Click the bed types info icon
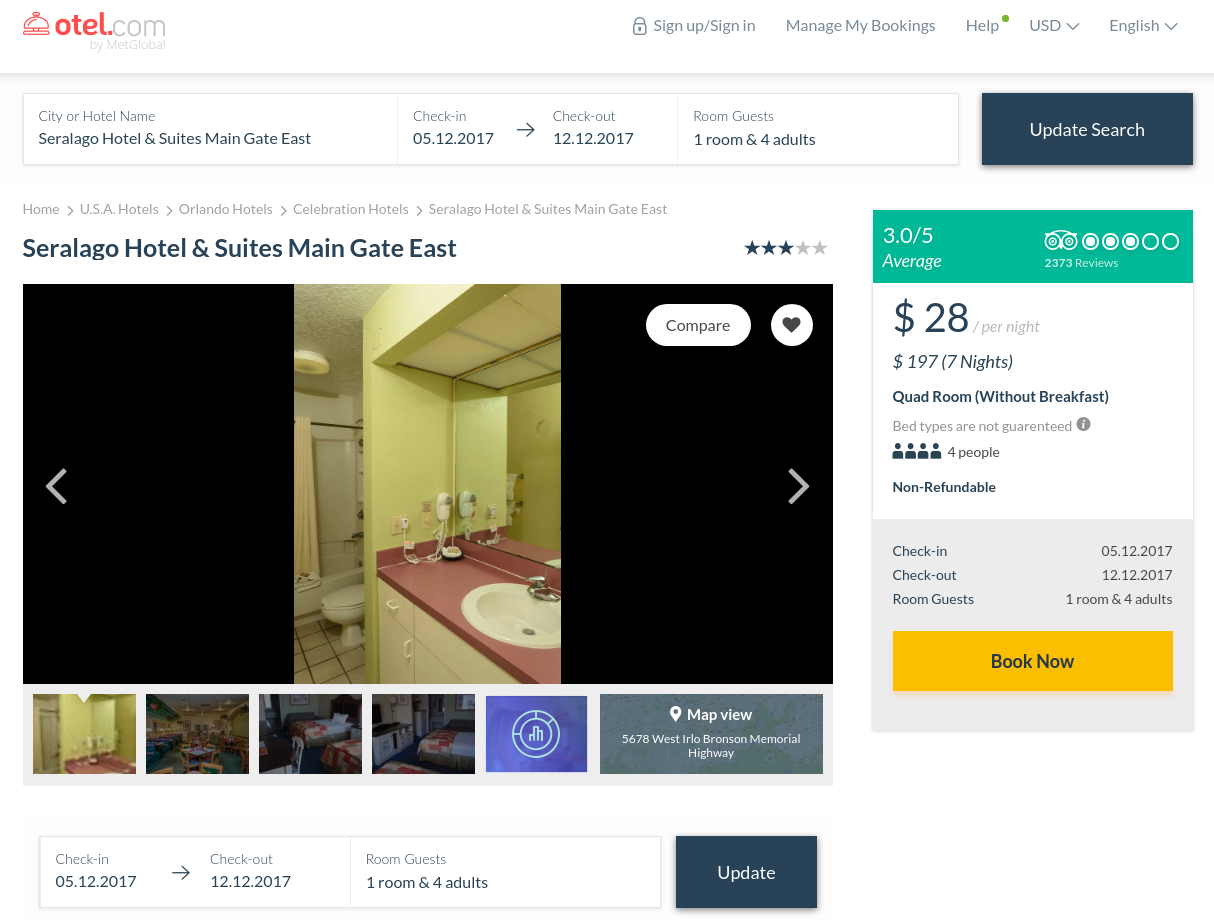 coord(1084,424)
